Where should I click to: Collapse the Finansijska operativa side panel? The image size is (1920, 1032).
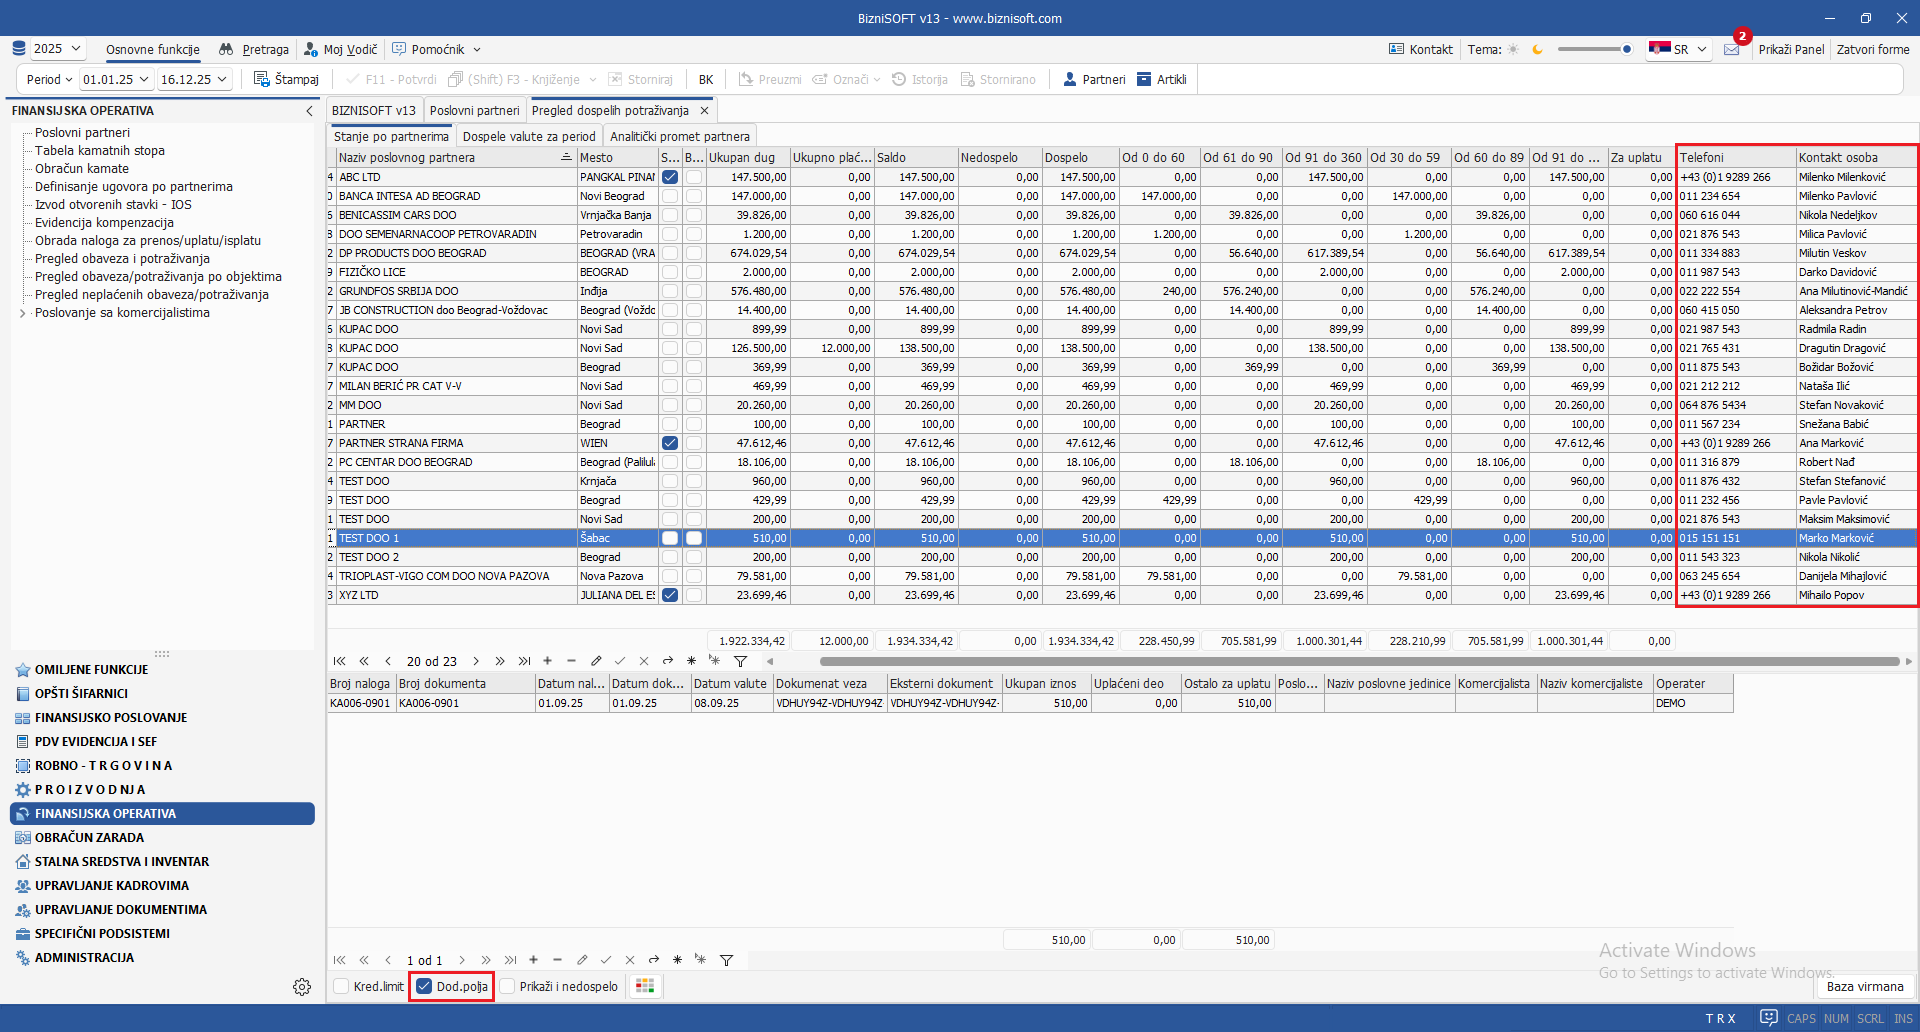tap(309, 111)
